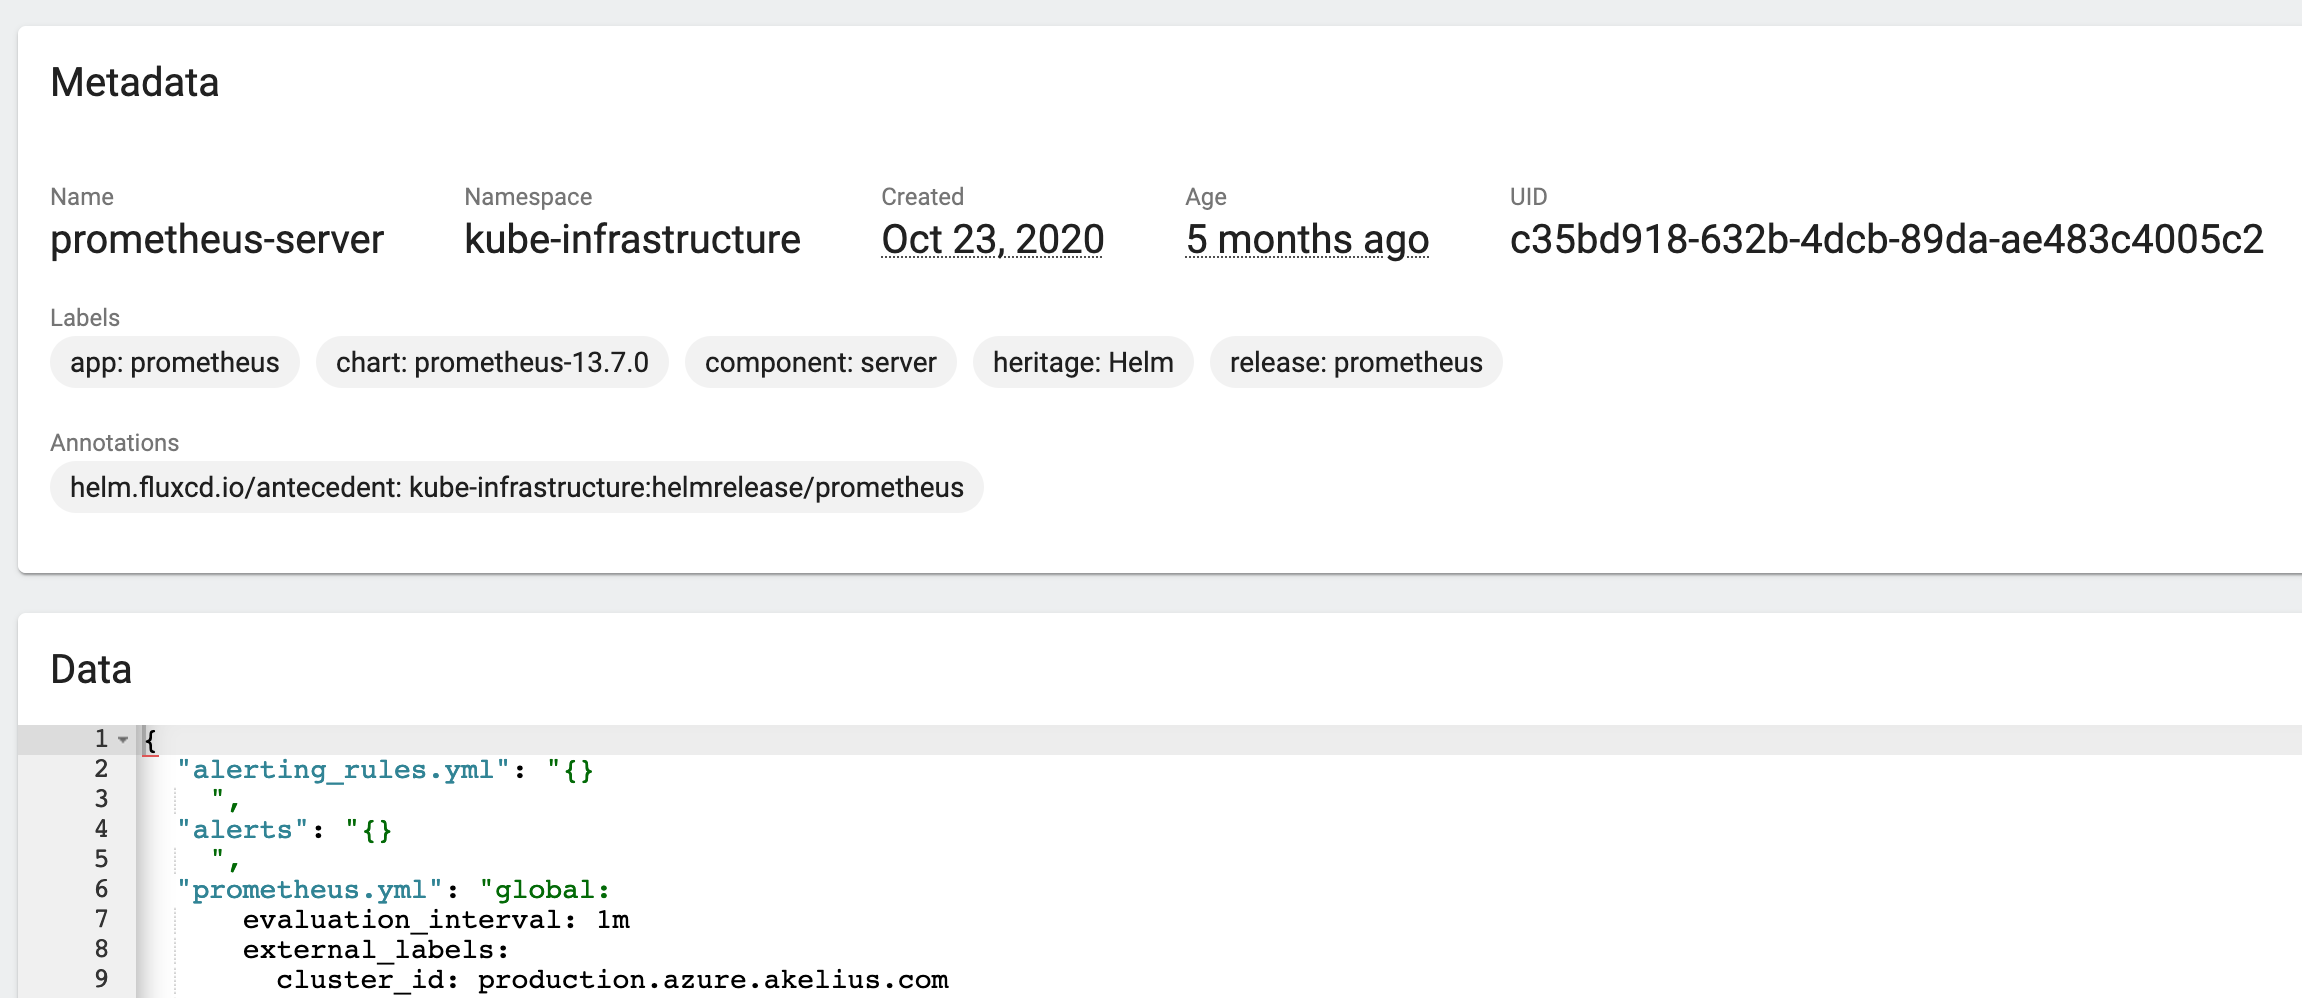This screenshot has height=998, width=2302.
Task: Click the underlined "5 months ago" age value
Action: tap(1306, 239)
